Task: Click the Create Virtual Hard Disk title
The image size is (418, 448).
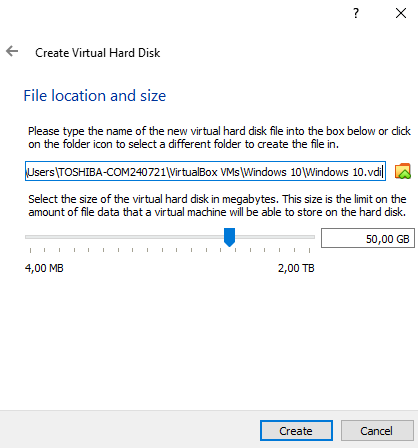Action: pos(98,53)
